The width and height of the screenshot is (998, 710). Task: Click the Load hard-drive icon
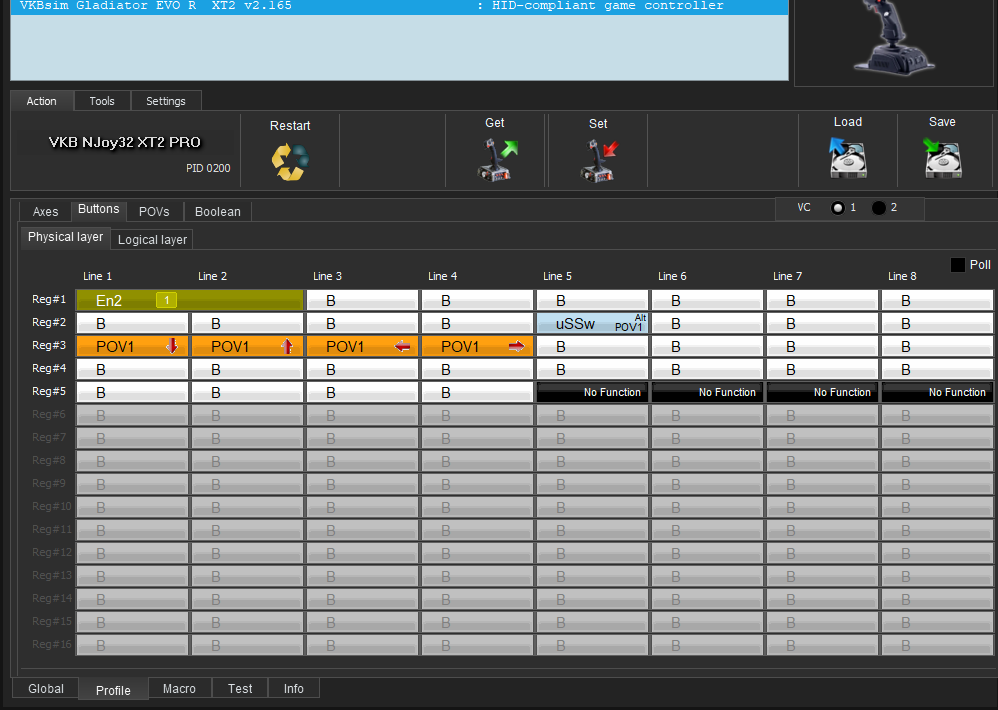(x=848, y=158)
